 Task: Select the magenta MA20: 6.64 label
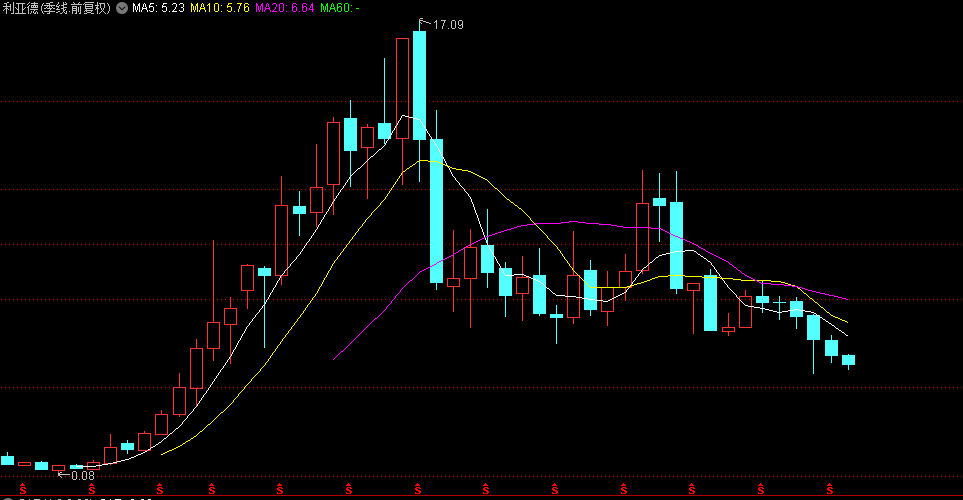click(284, 8)
